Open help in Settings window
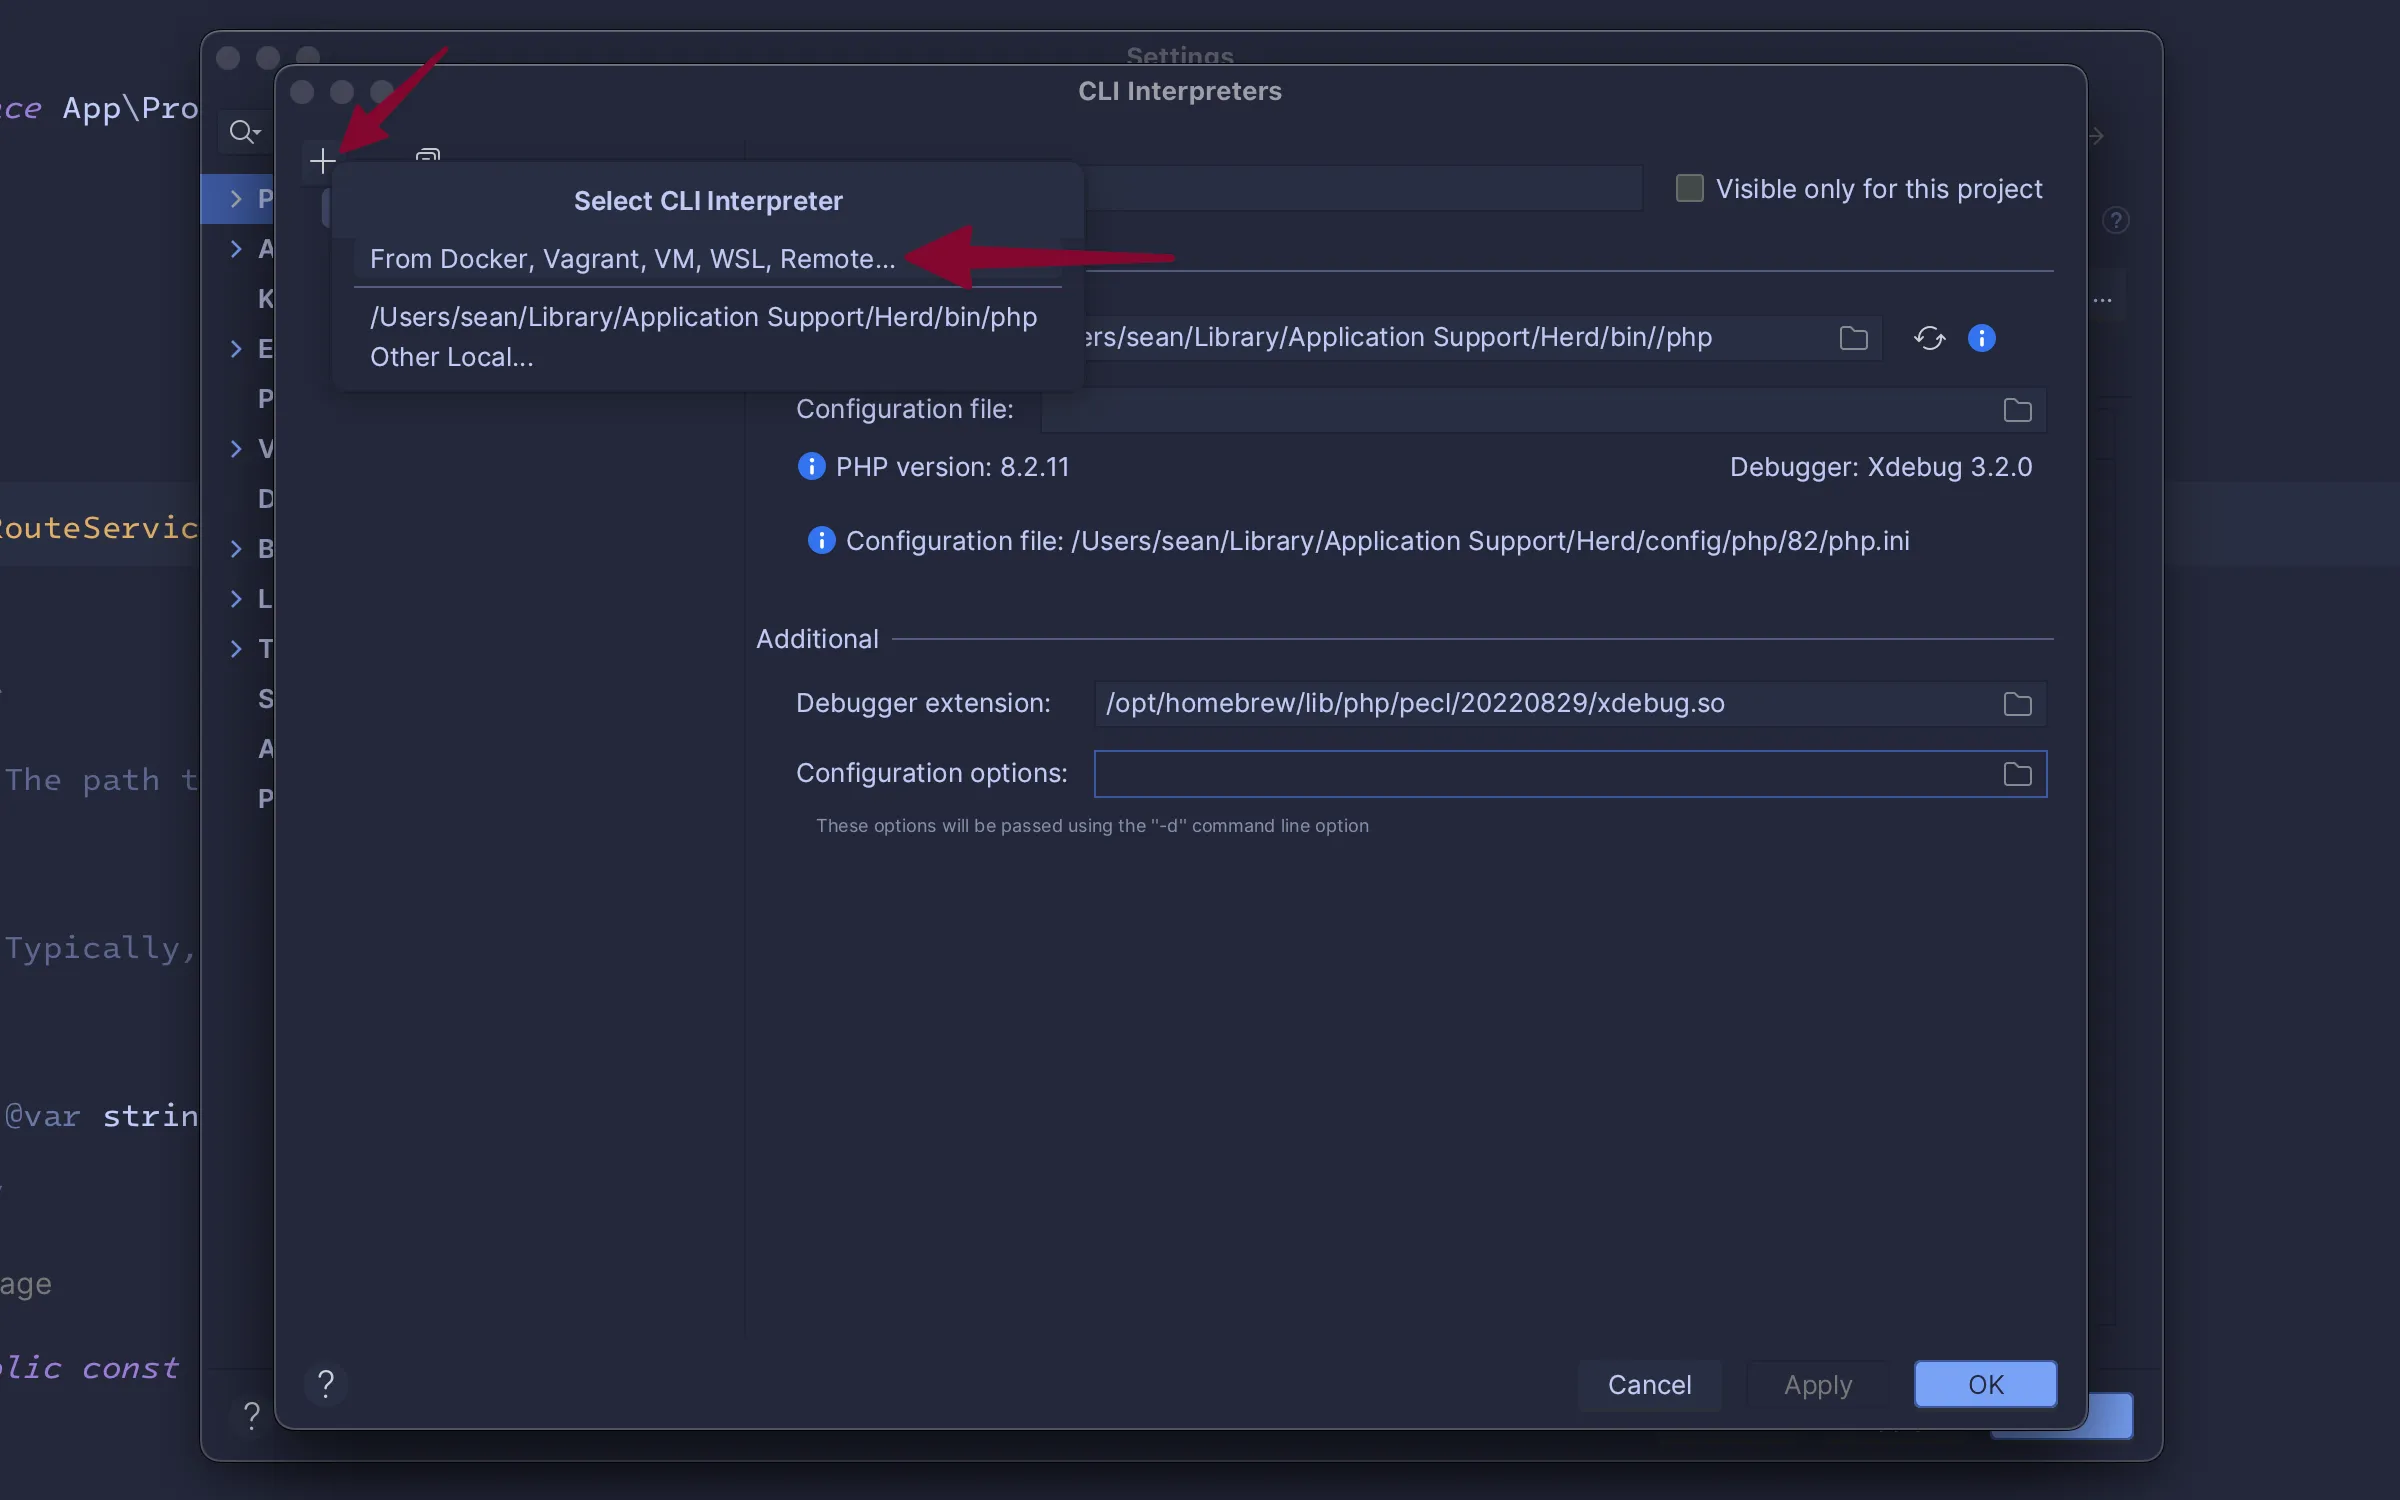This screenshot has height=1500, width=2400. (251, 1415)
